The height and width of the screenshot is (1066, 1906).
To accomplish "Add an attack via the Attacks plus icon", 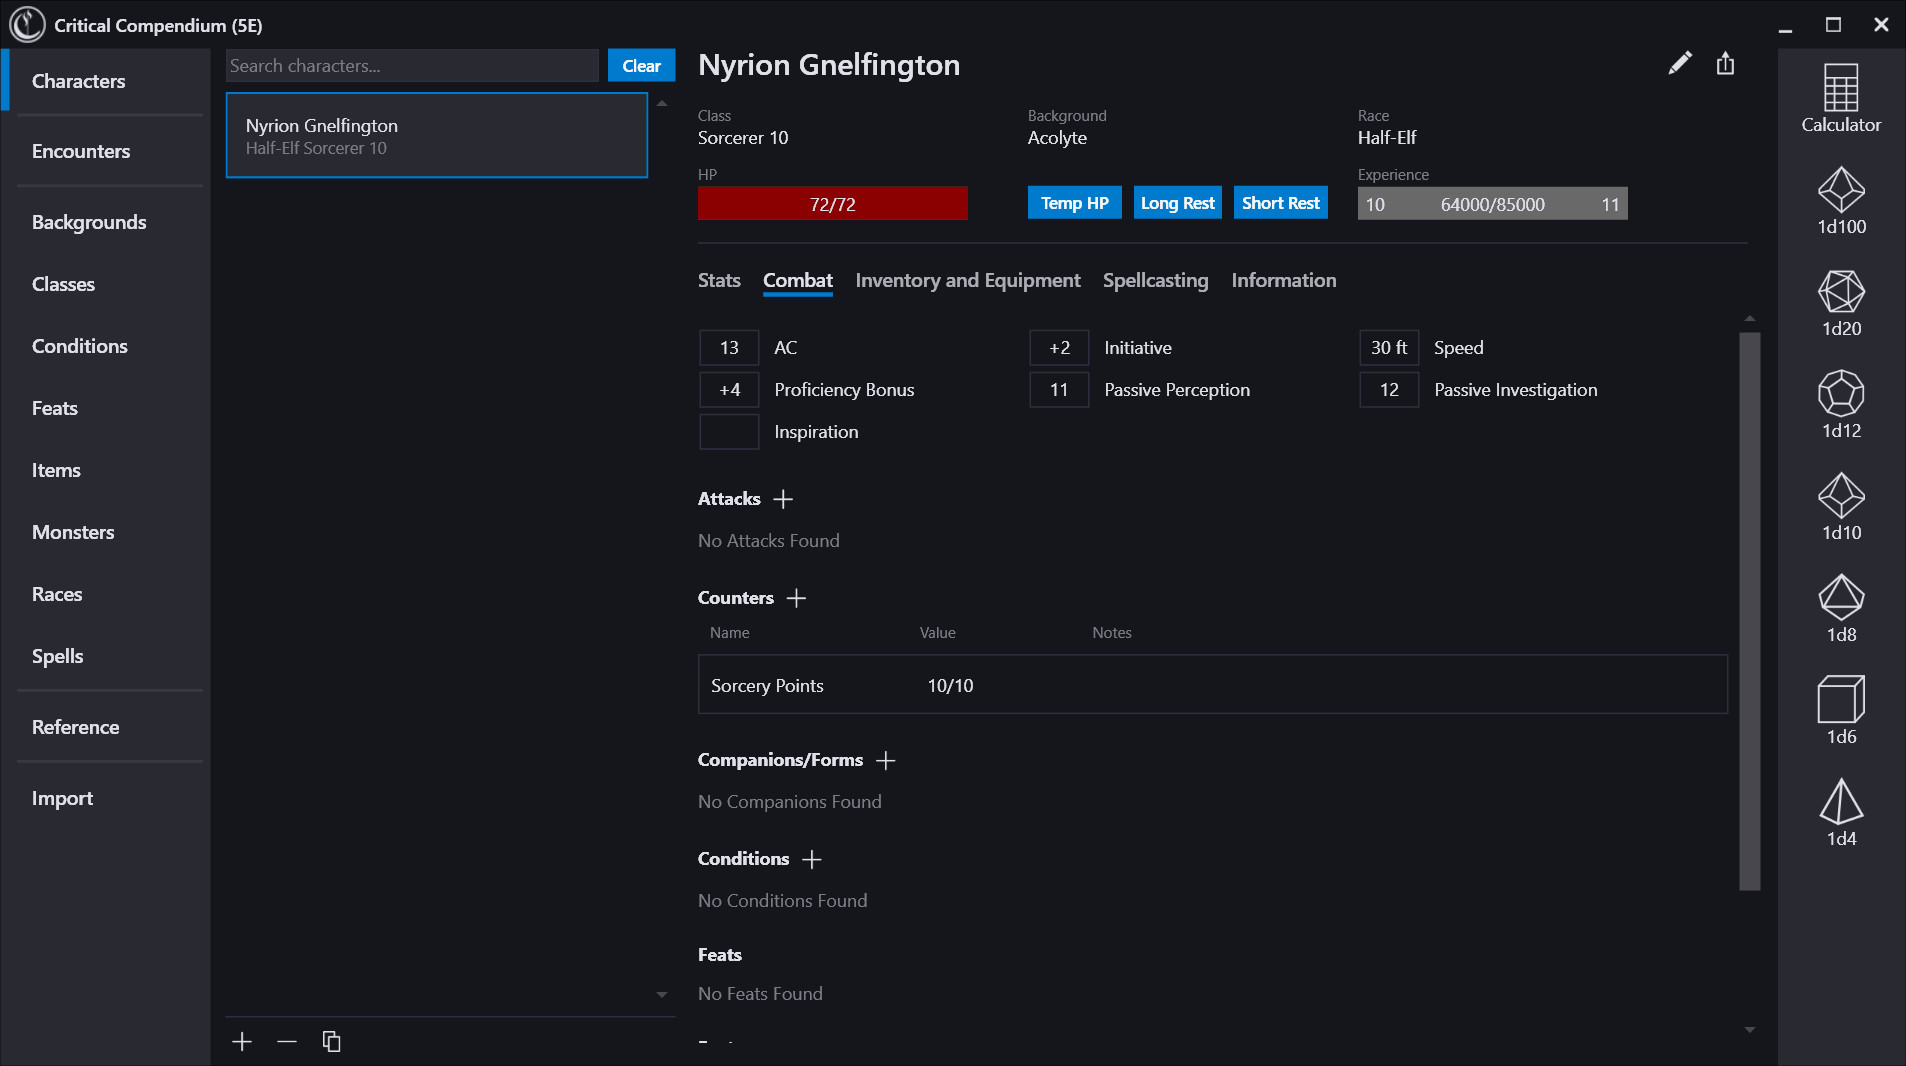I will 784,499.
